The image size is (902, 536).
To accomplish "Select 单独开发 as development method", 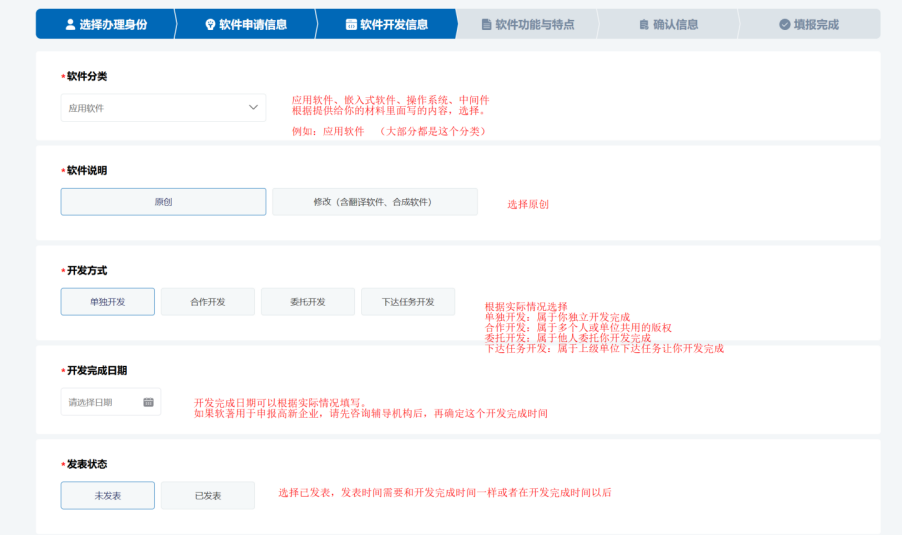I will coord(107,302).
